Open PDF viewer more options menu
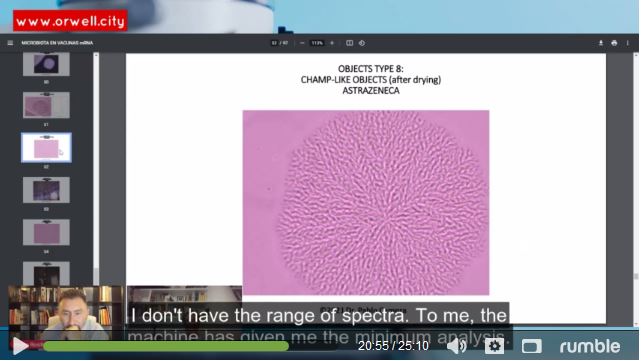 point(628,43)
